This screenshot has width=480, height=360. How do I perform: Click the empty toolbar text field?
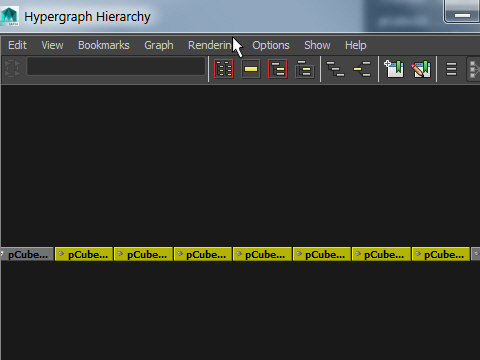coord(116,66)
